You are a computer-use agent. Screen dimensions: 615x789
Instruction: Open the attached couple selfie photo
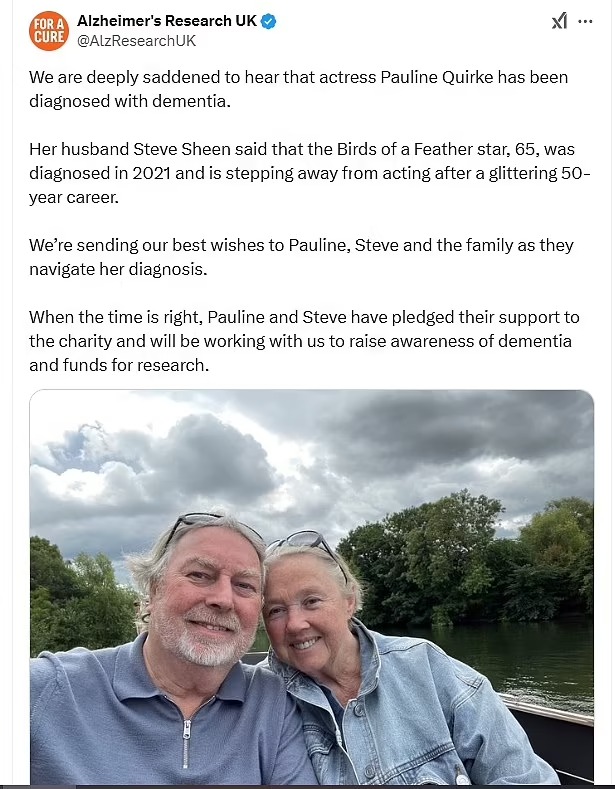[312, 587]
